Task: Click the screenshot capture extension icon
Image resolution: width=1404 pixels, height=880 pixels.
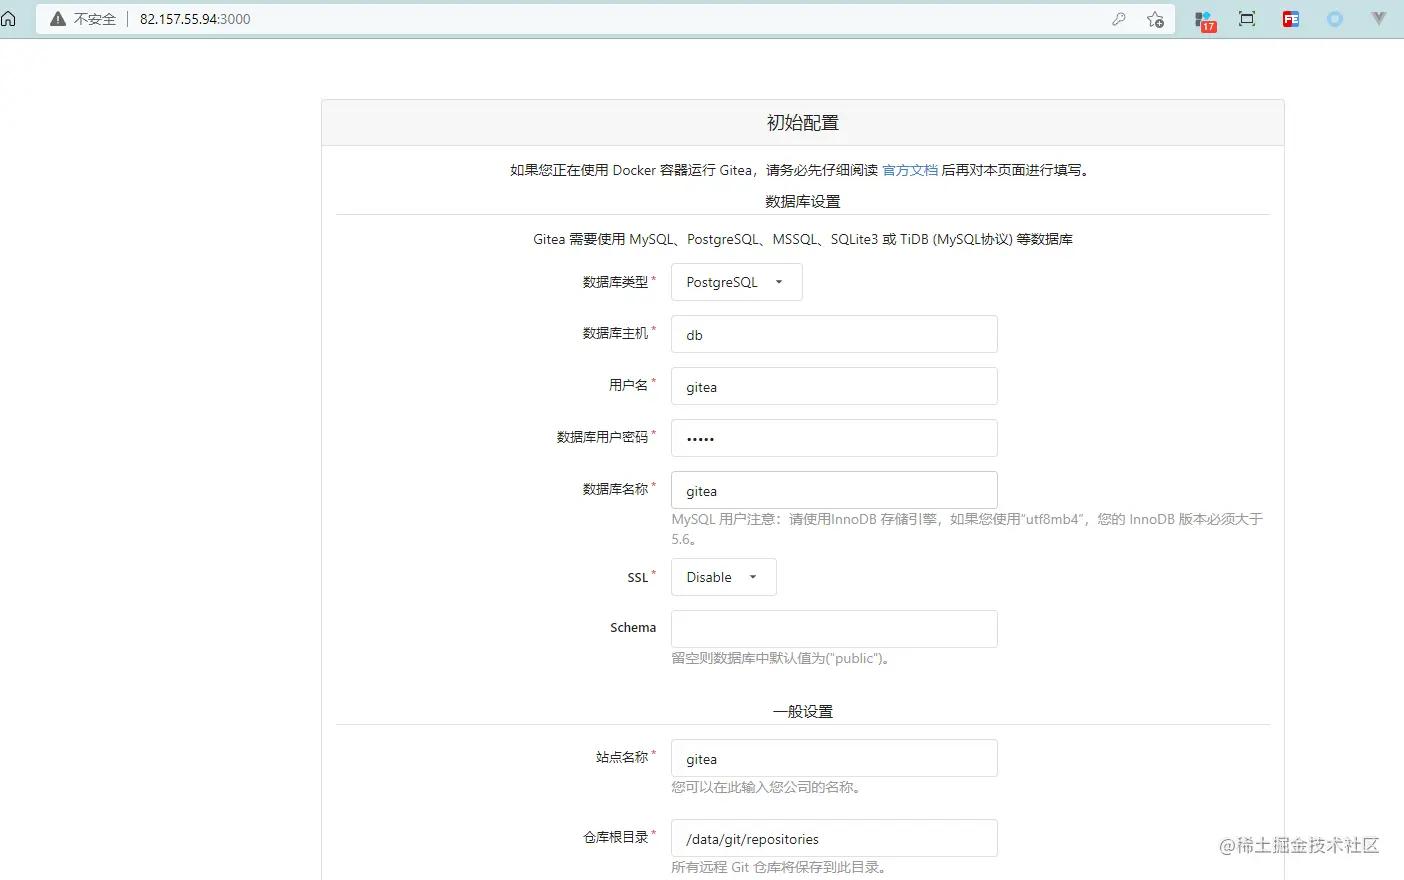Action: pyautogui.click(x=1247, y=19)
